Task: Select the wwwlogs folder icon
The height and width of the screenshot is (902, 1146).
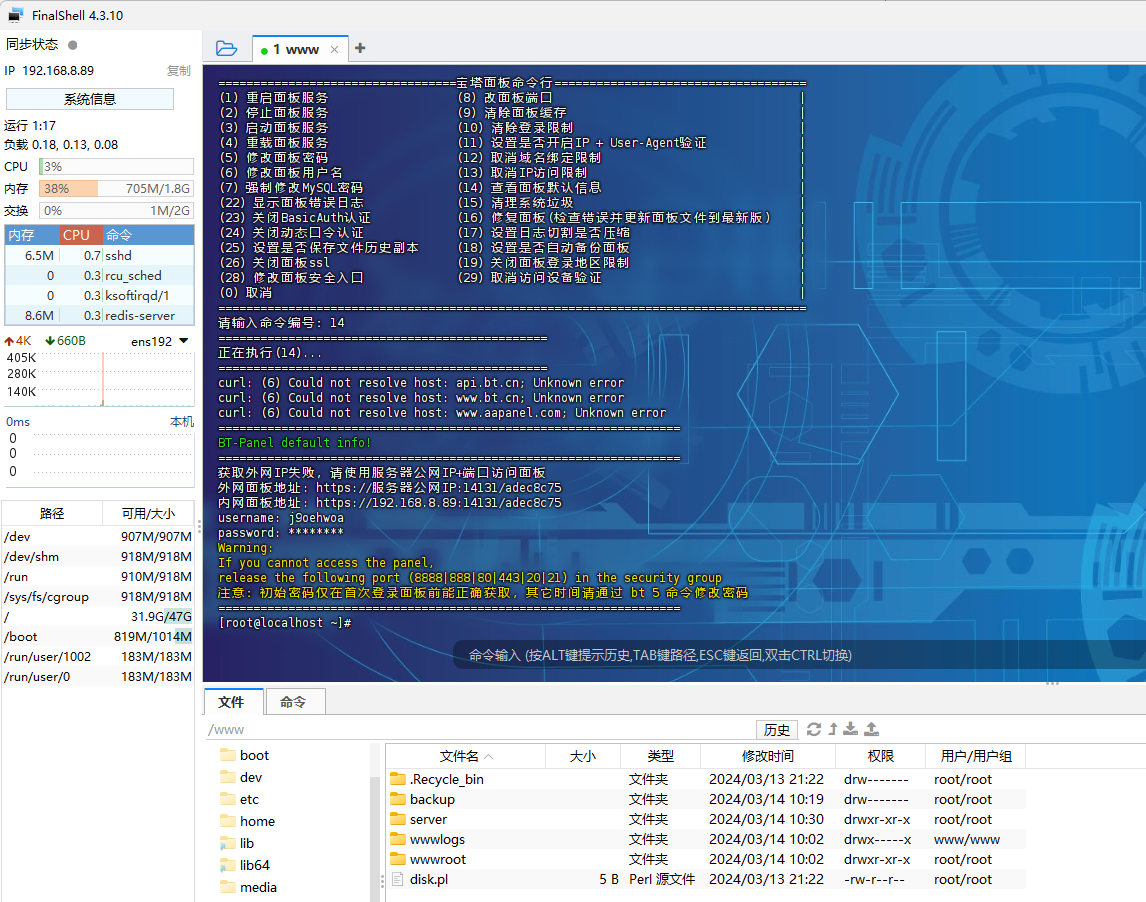Action: (x=398, y=839)
